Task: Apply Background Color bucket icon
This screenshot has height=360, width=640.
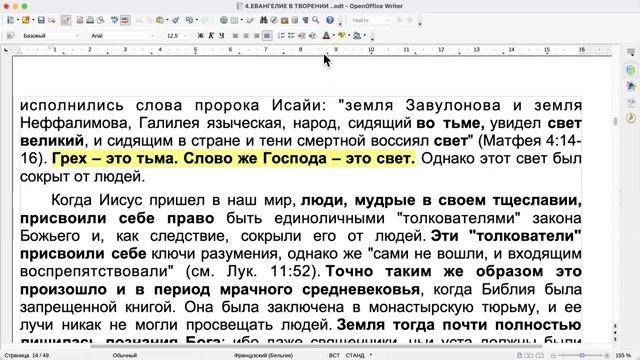Action: pyautogui.click(x=357, y=36)
